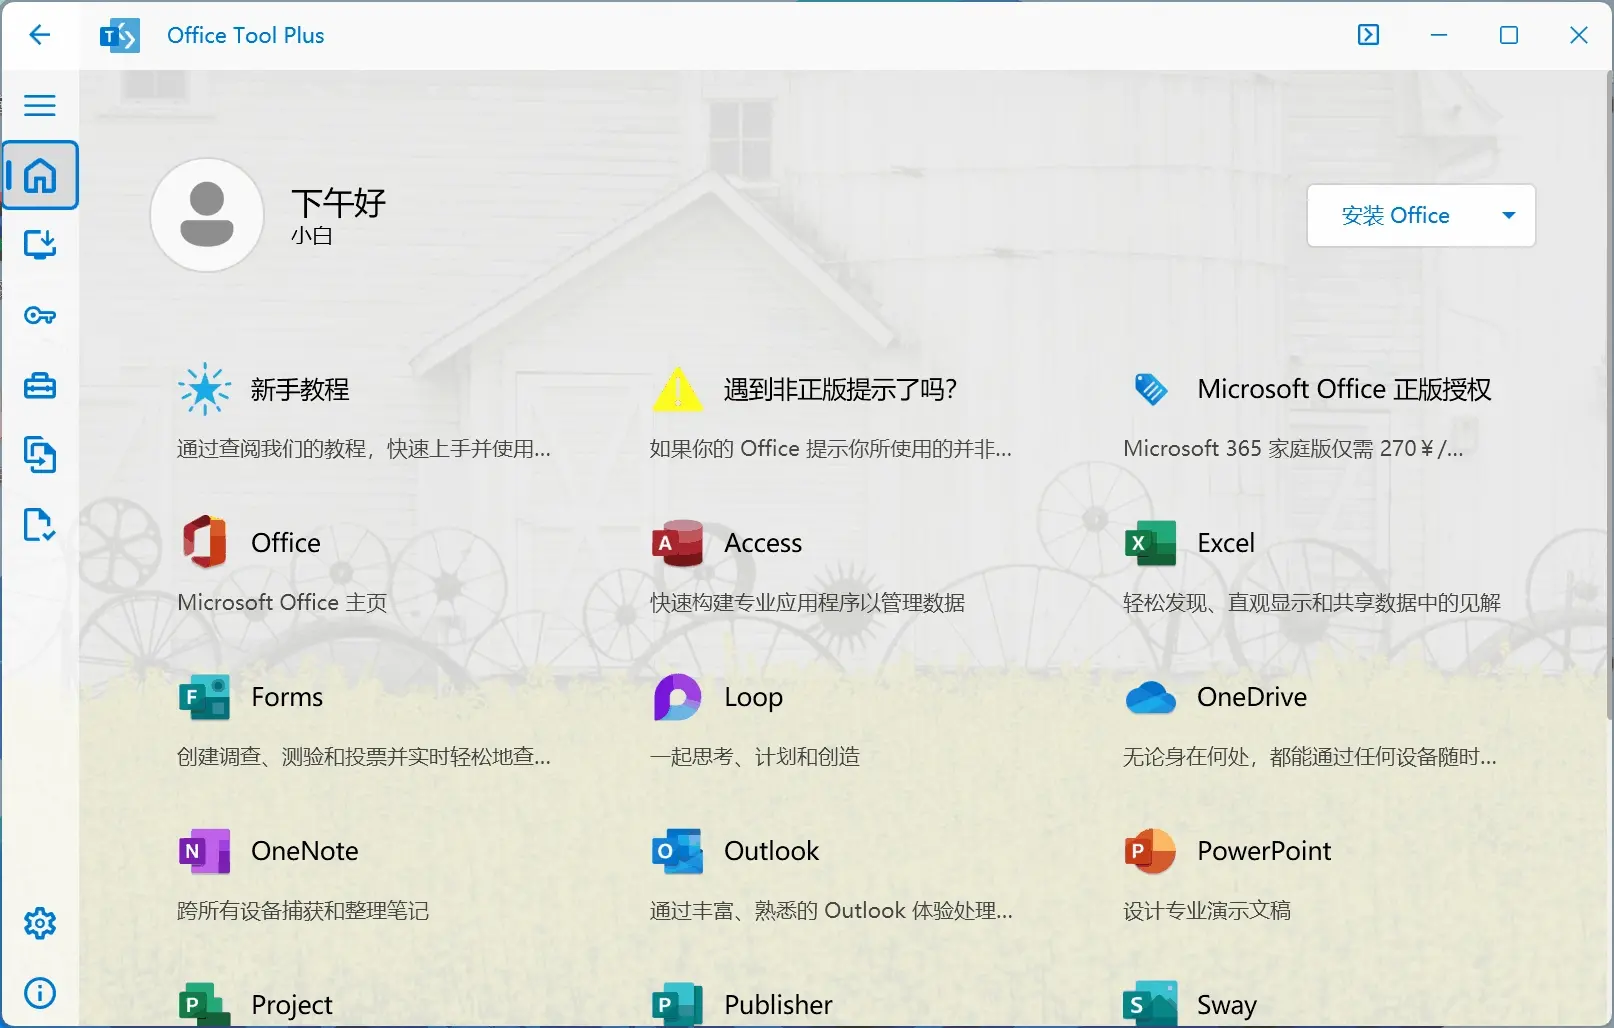The height and width of the screenshot is (1028, 1614).
Task: Click the 安装 Office button
Action: click(x=1395, y=215)
